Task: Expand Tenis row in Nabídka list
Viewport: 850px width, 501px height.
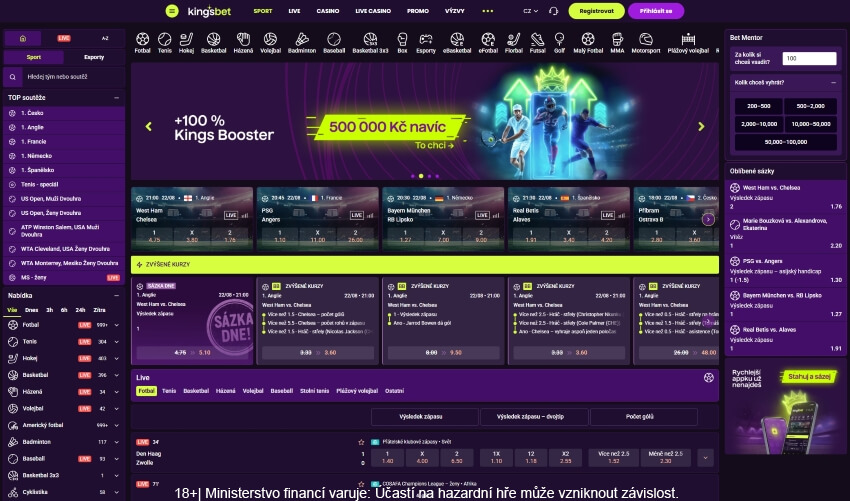Action: click(x=117, y=342)
